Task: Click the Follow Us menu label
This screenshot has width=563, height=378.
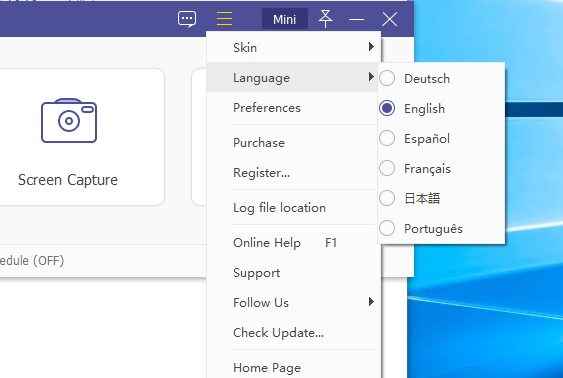Action: tap(261, 303)
